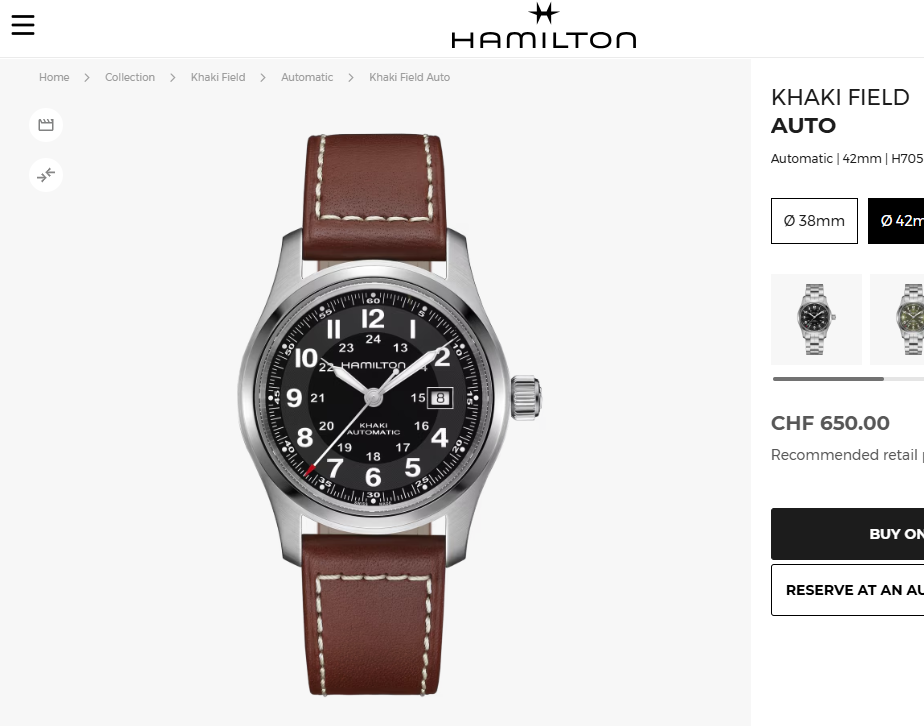This screenshot has height=726, width=924.
Task: Click the collapse arrows icon button
Action: (x=46, y=175)
